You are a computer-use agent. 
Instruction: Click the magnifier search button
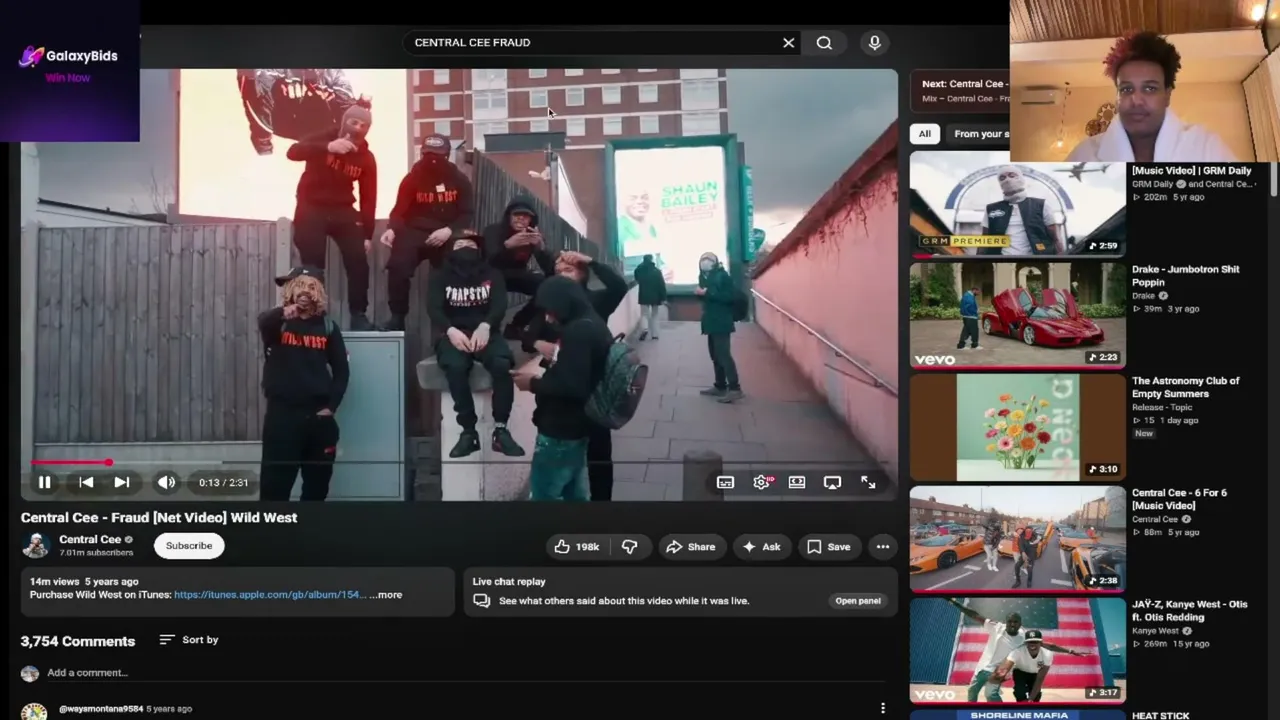pyautogui.click(x=824, y=43)
